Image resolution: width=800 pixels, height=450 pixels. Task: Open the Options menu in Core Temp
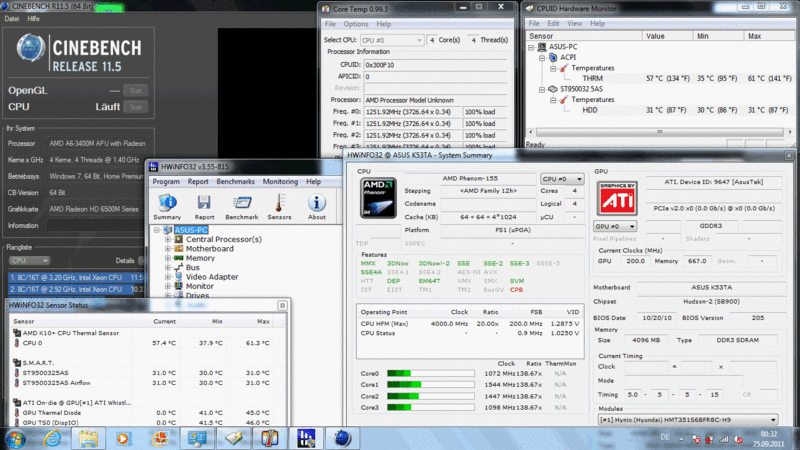(356, 24)
